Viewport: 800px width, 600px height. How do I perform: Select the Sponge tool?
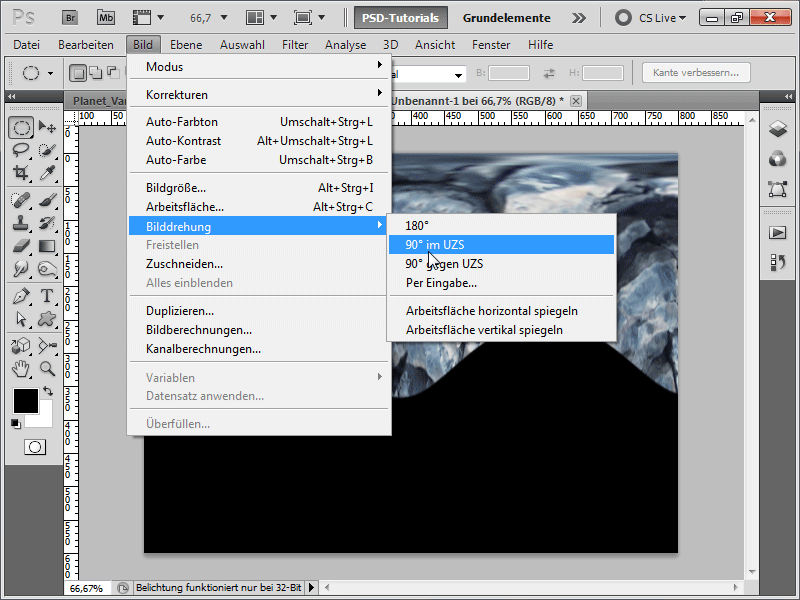coord(47,269)
